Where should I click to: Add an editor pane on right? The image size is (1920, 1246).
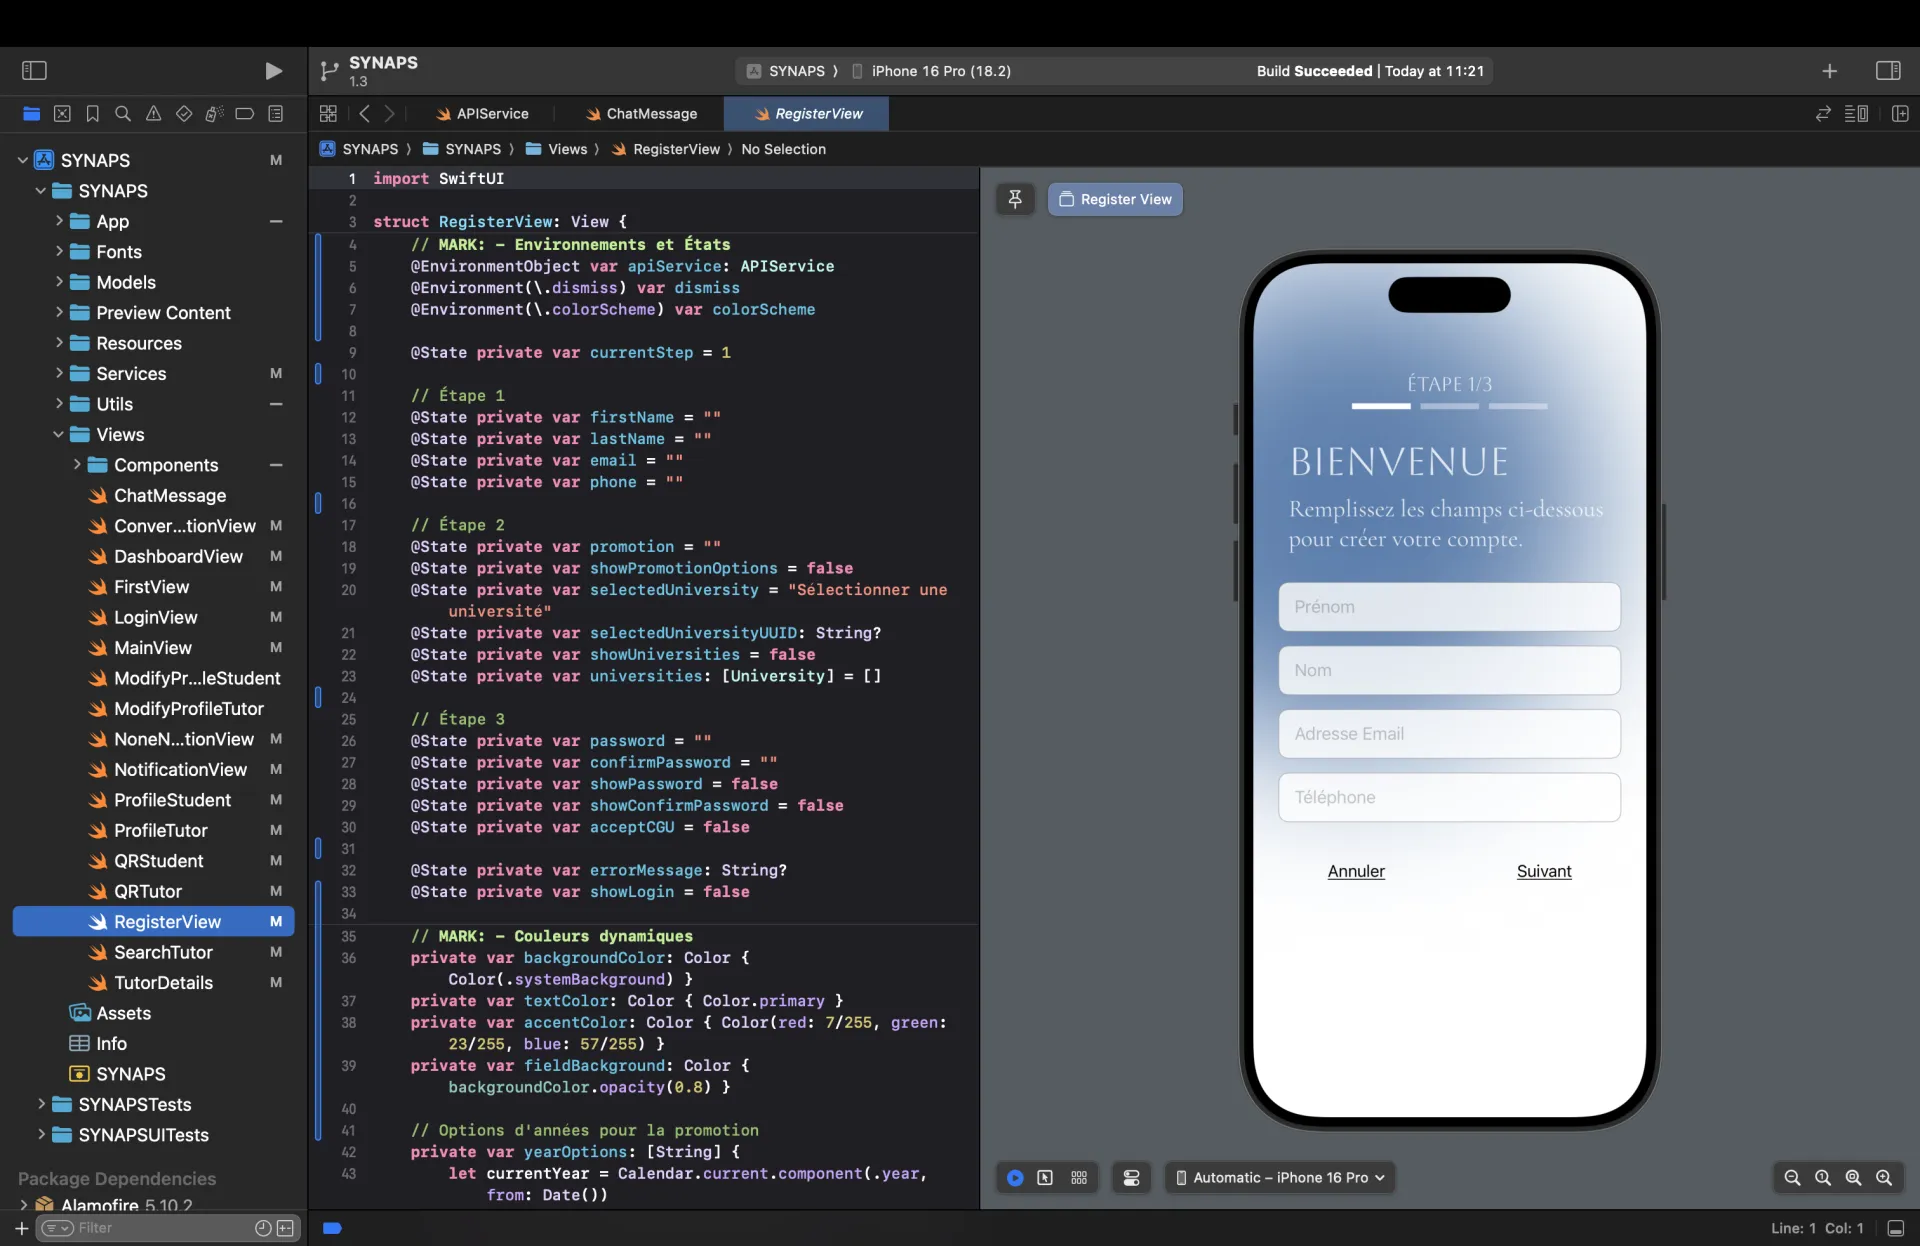(x=1900, y=114)
